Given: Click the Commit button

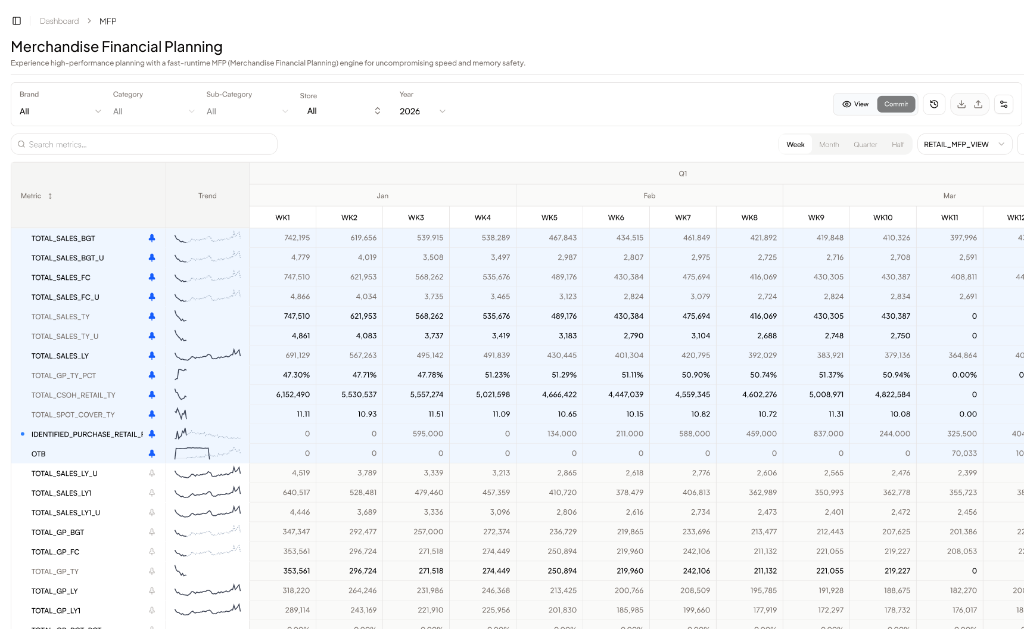Looking at the screenshot, I should (895, 104).
